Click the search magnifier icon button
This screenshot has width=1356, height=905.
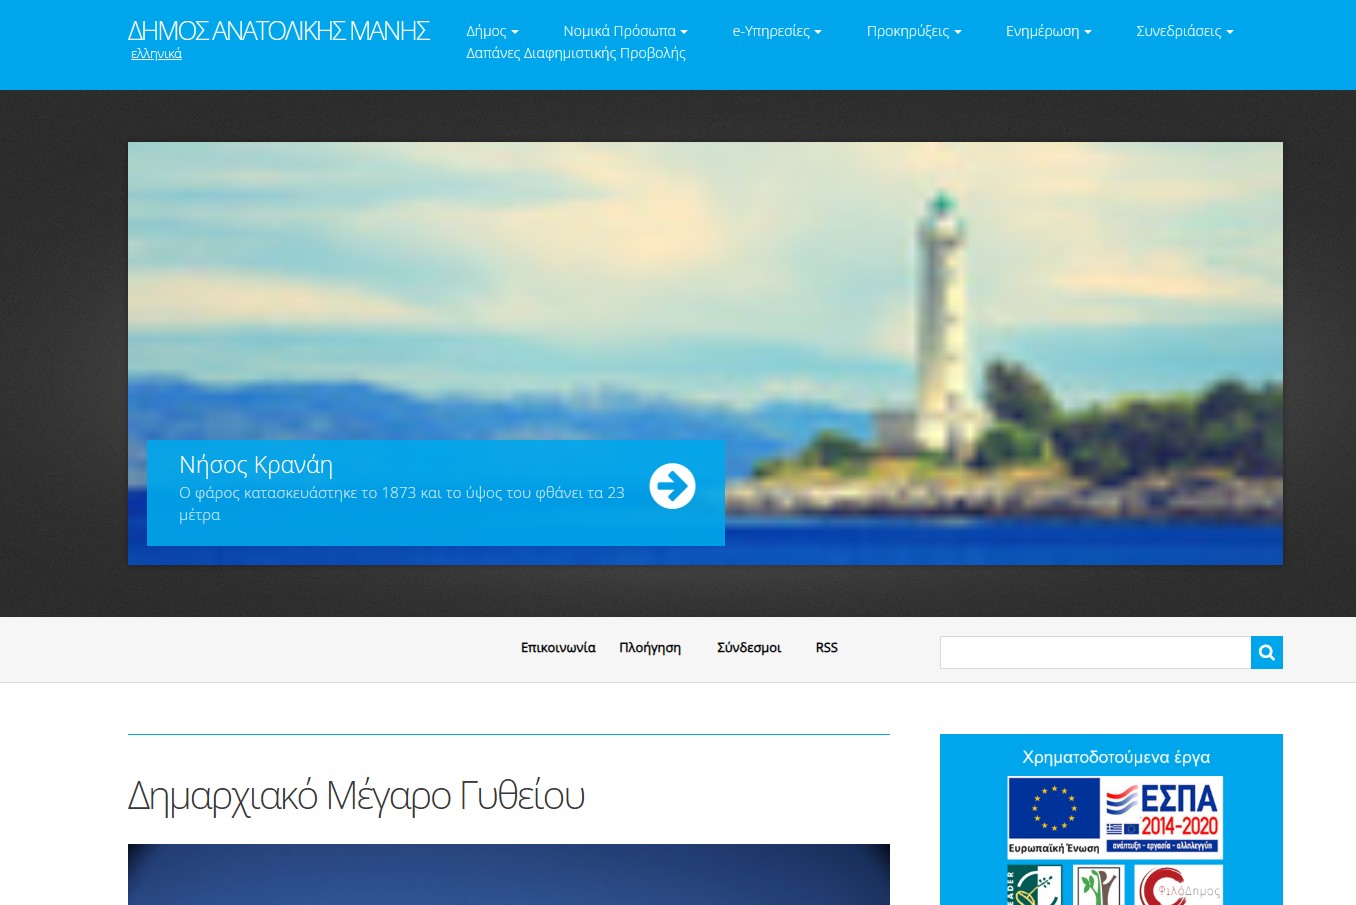point(1266,652)
